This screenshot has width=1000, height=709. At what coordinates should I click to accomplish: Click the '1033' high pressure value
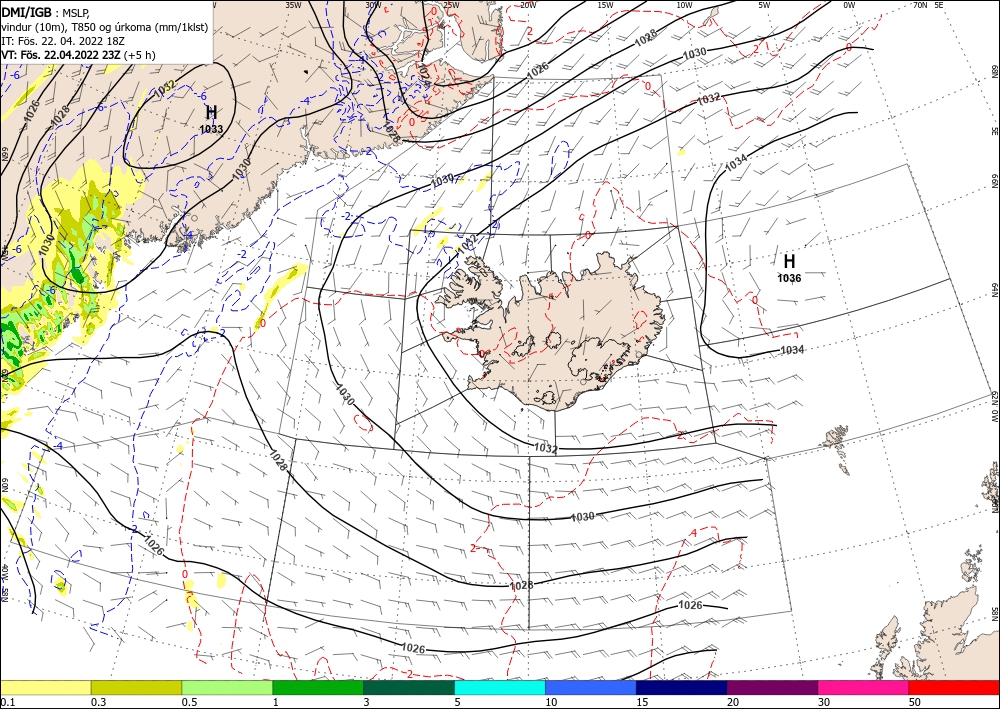click(x=211, y=129)
